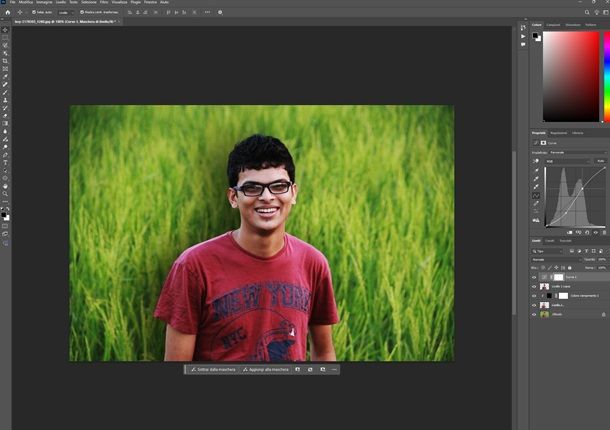Image resolution: width=610 pixels, height=430 pixels.
Task: Select the Crop tool
Action: (x=5, y=61)
